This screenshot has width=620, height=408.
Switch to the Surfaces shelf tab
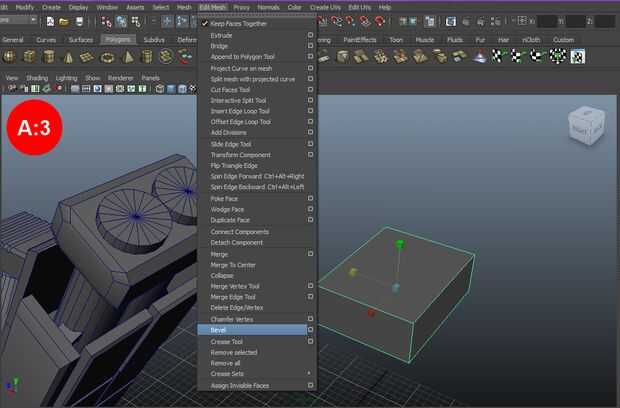pyautogui.click(x=81, y=40)
